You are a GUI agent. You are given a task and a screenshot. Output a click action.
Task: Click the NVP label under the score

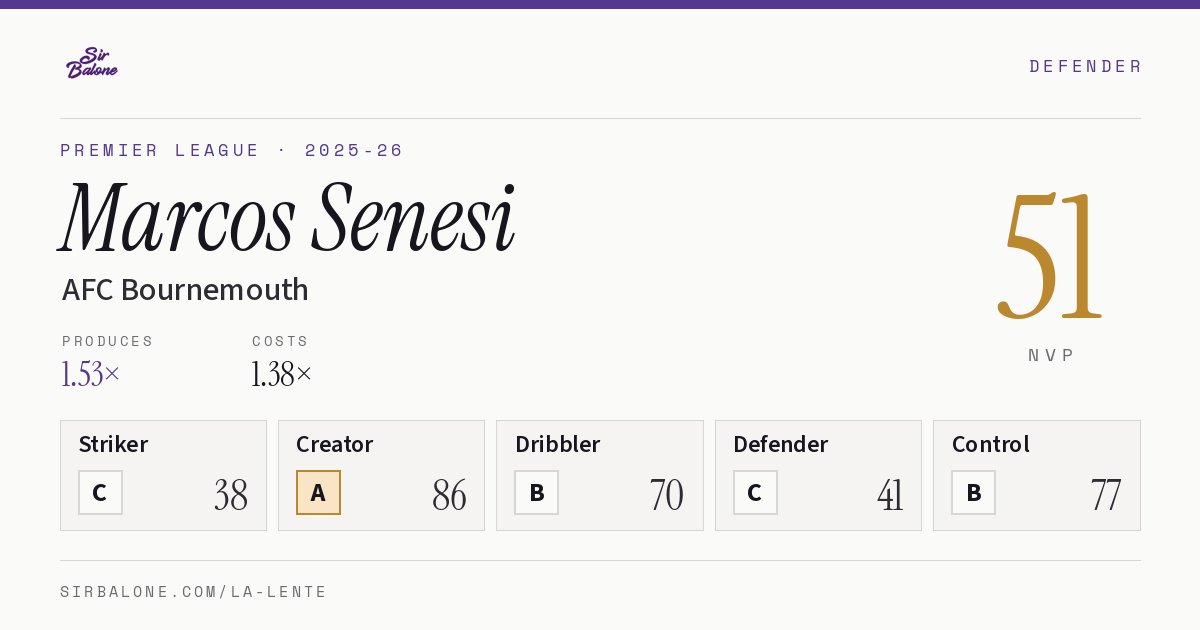pos(1051,355)
